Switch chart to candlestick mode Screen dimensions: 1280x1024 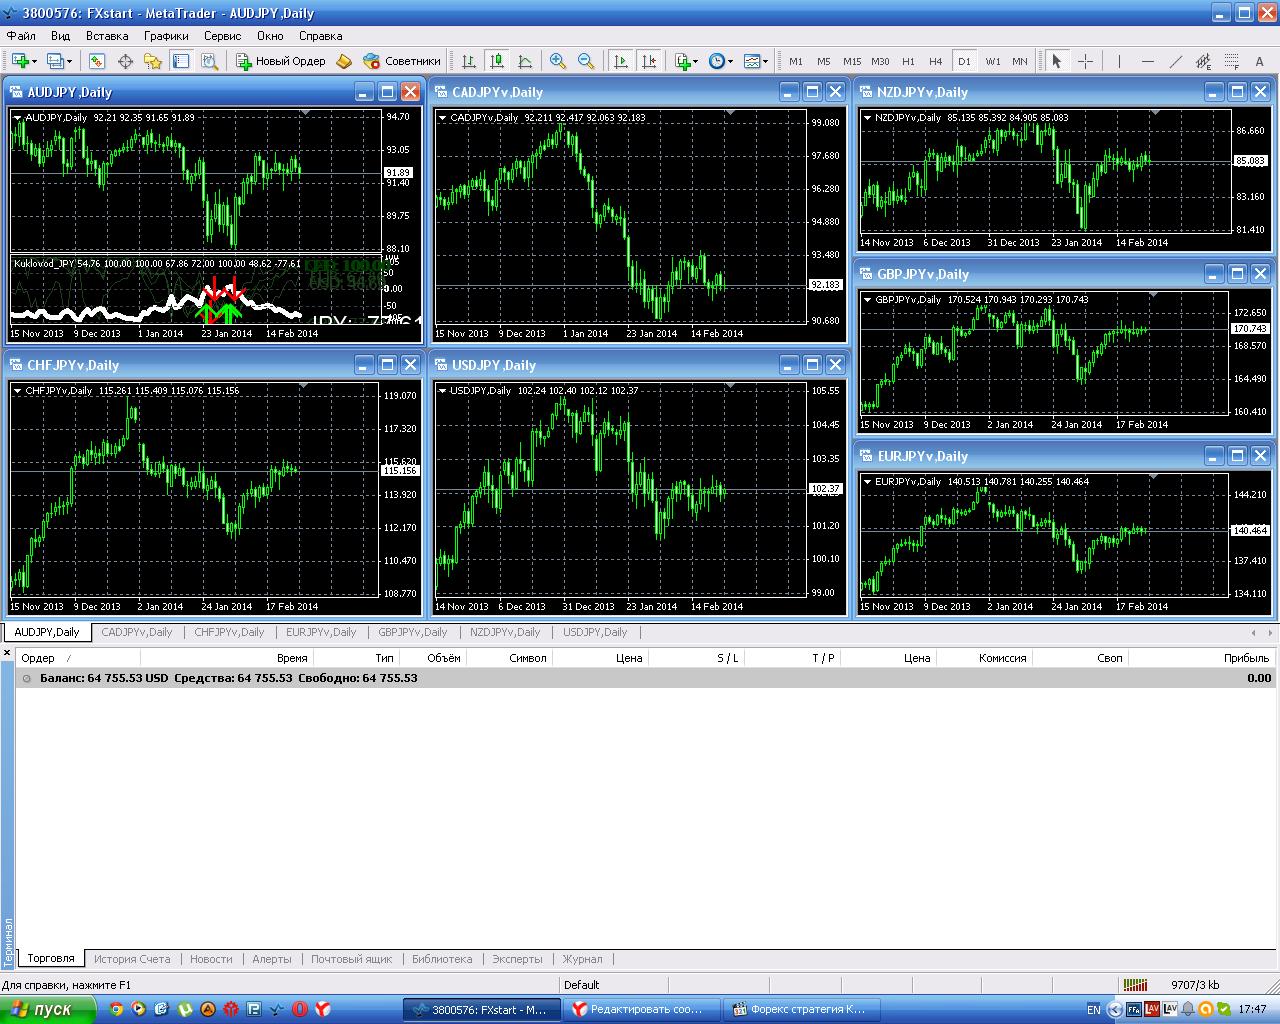pos(497,61)
